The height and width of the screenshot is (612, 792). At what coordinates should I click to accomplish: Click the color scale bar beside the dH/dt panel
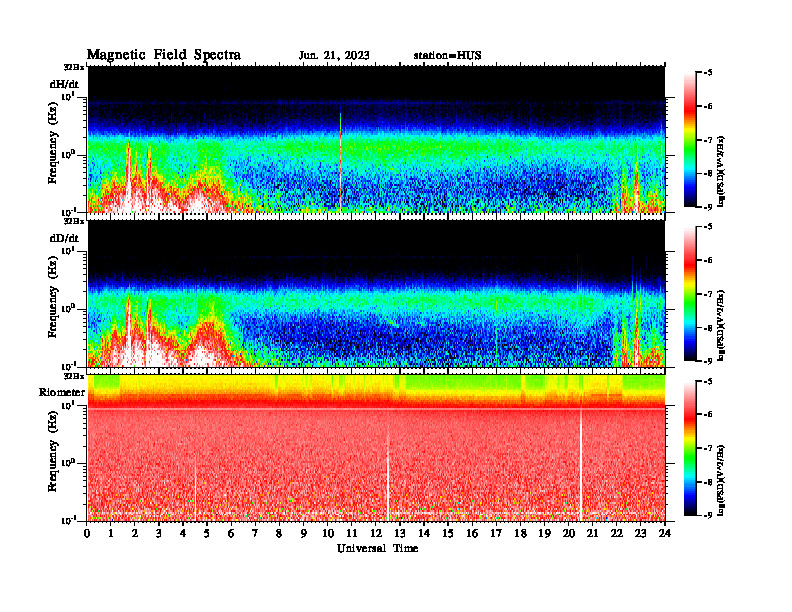[x=690, y=140]
